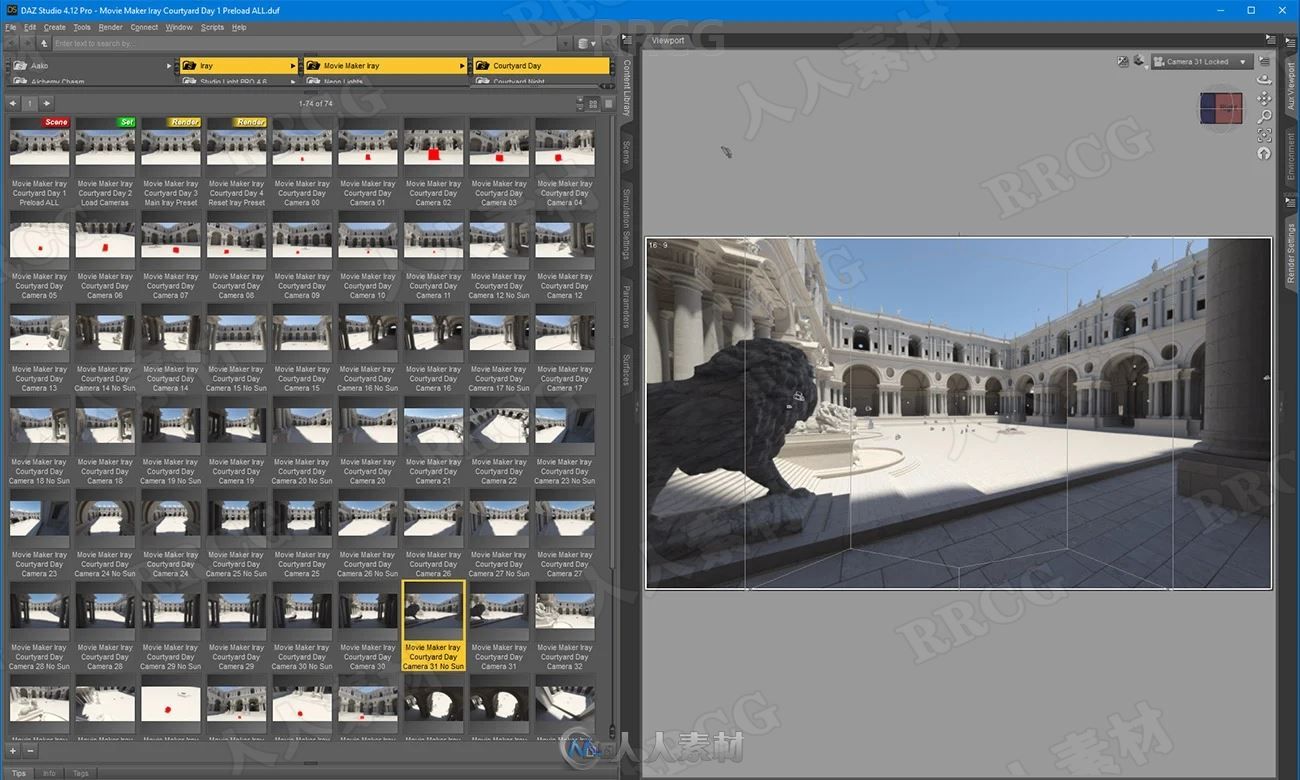Switch to the Tips tab
1300x780 pixels.
point(20,773)
